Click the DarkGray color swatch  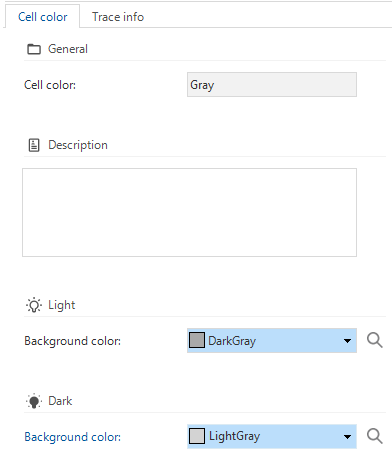click(197, 340)
